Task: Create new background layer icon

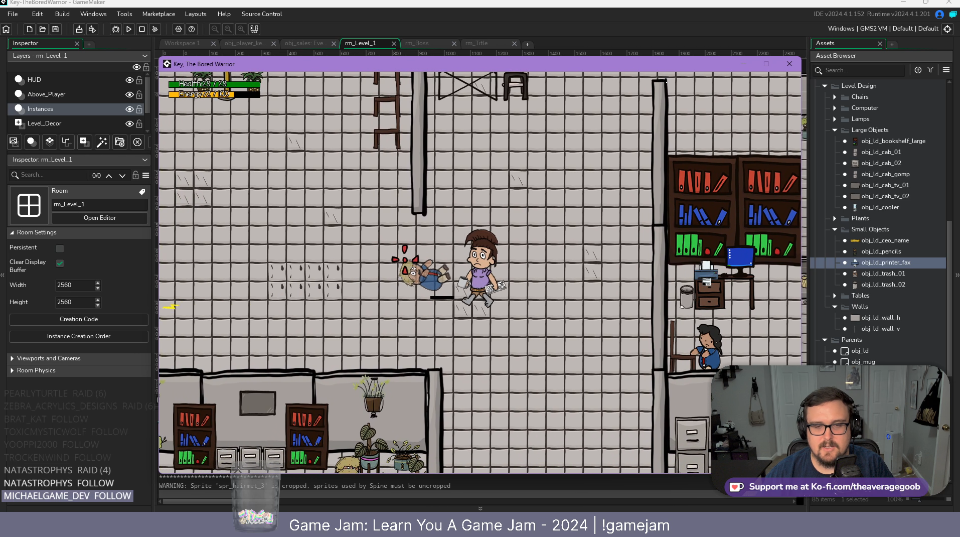Action: pyautogui.click(x=13, y=141)
